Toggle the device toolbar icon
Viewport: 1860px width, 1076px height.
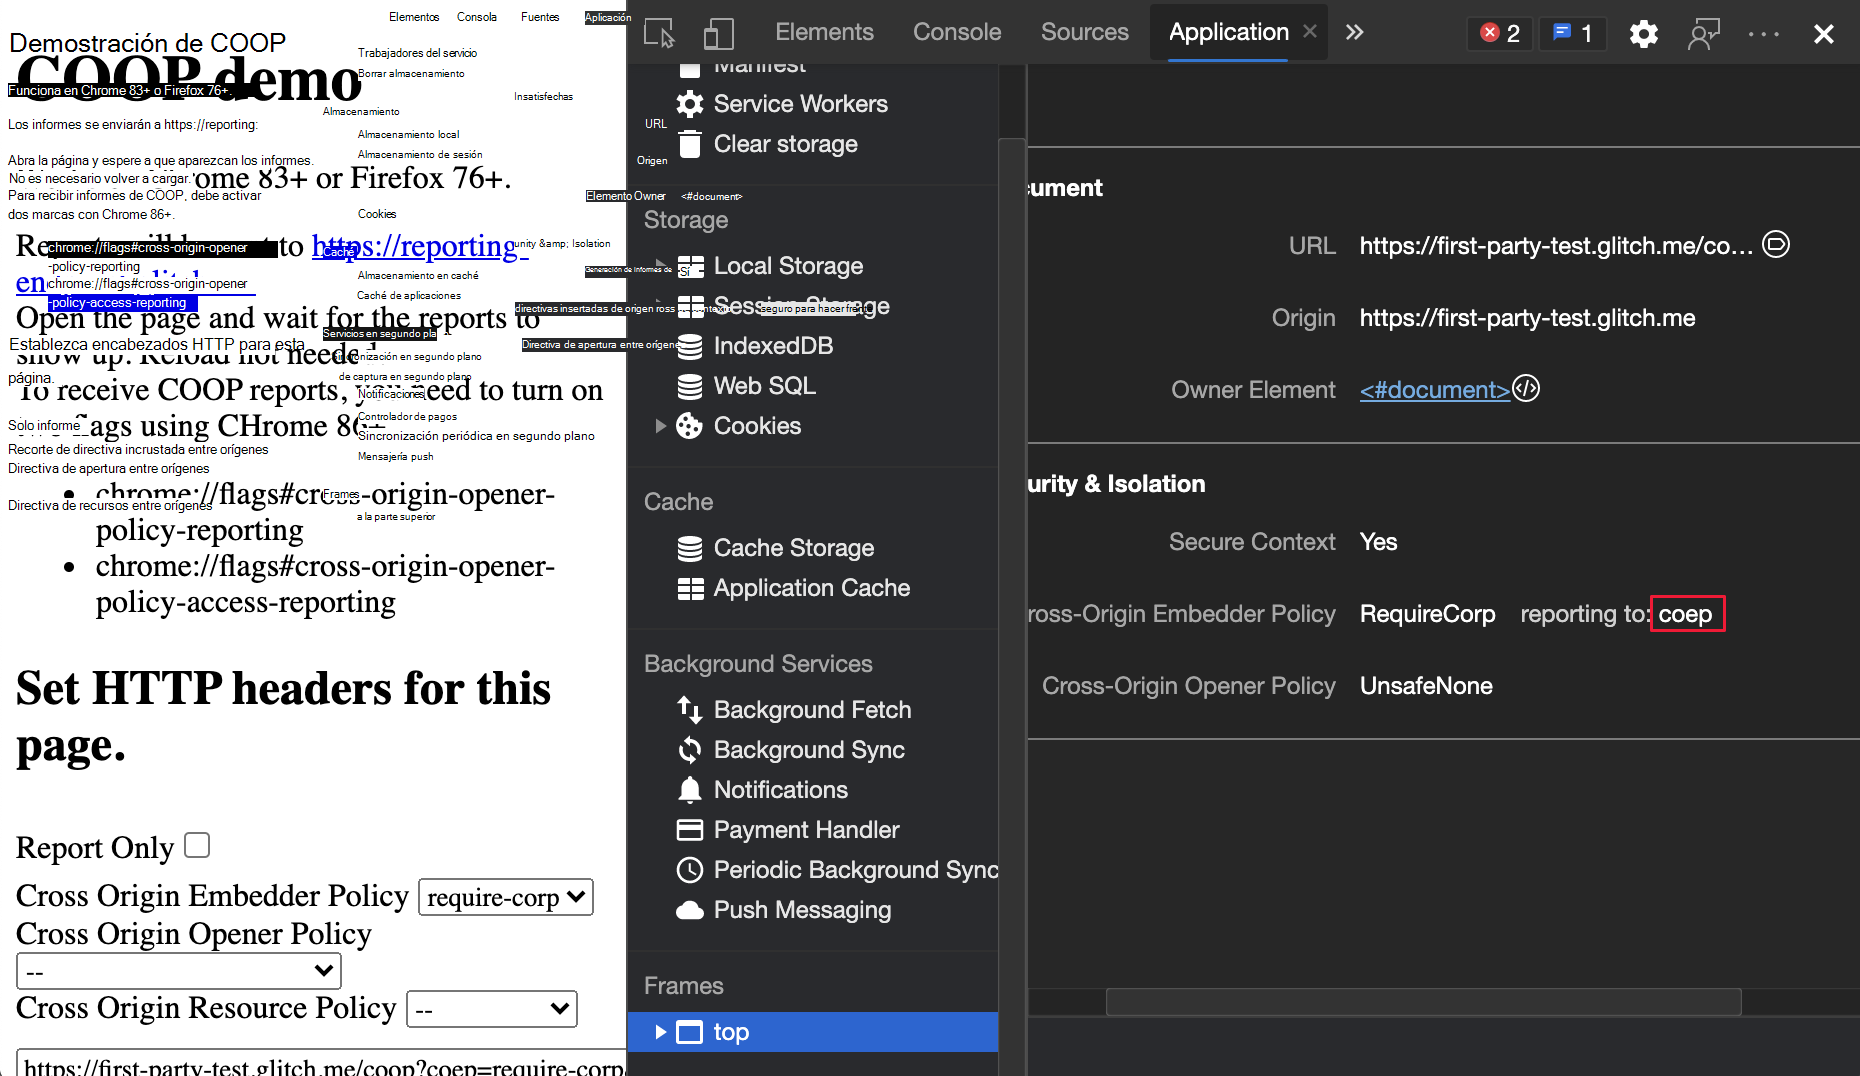coord(718,33)
